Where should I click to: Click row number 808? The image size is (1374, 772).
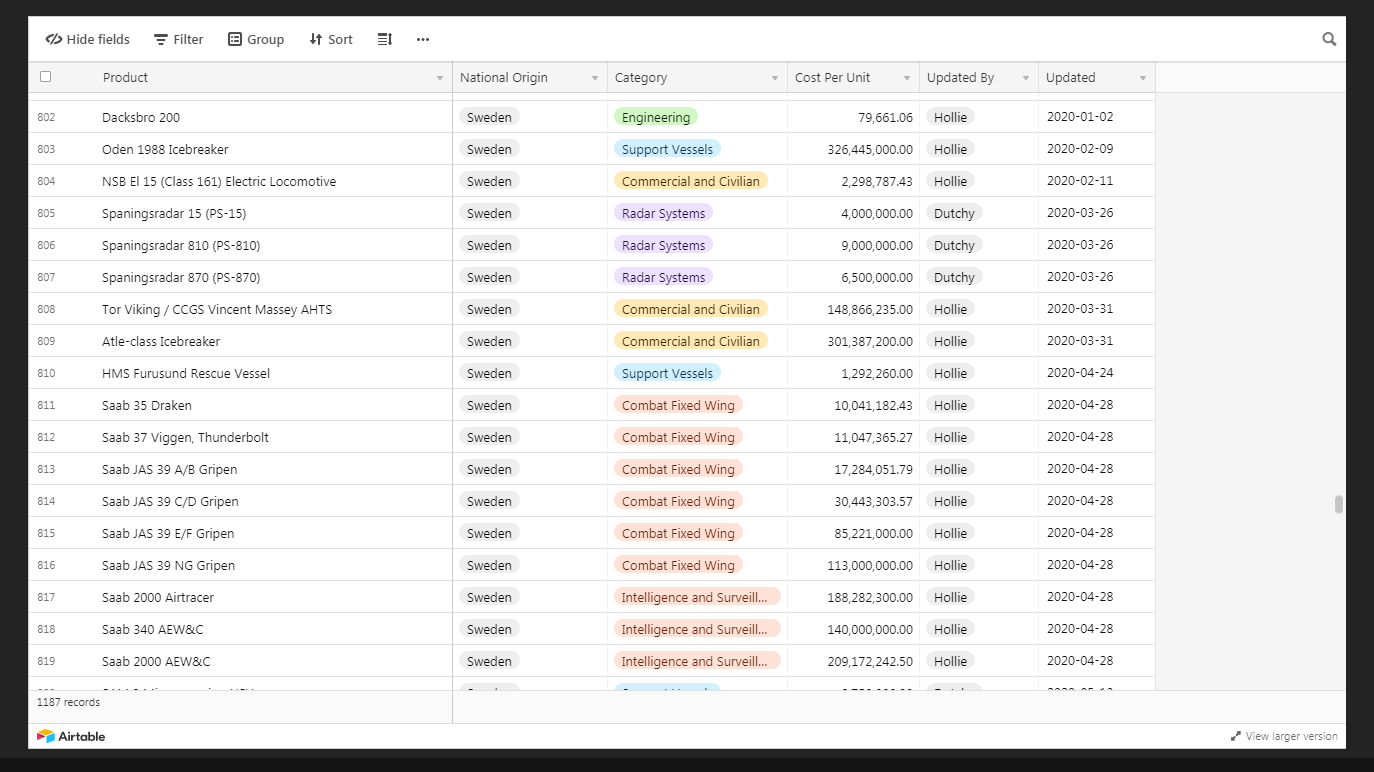(46, 309)
